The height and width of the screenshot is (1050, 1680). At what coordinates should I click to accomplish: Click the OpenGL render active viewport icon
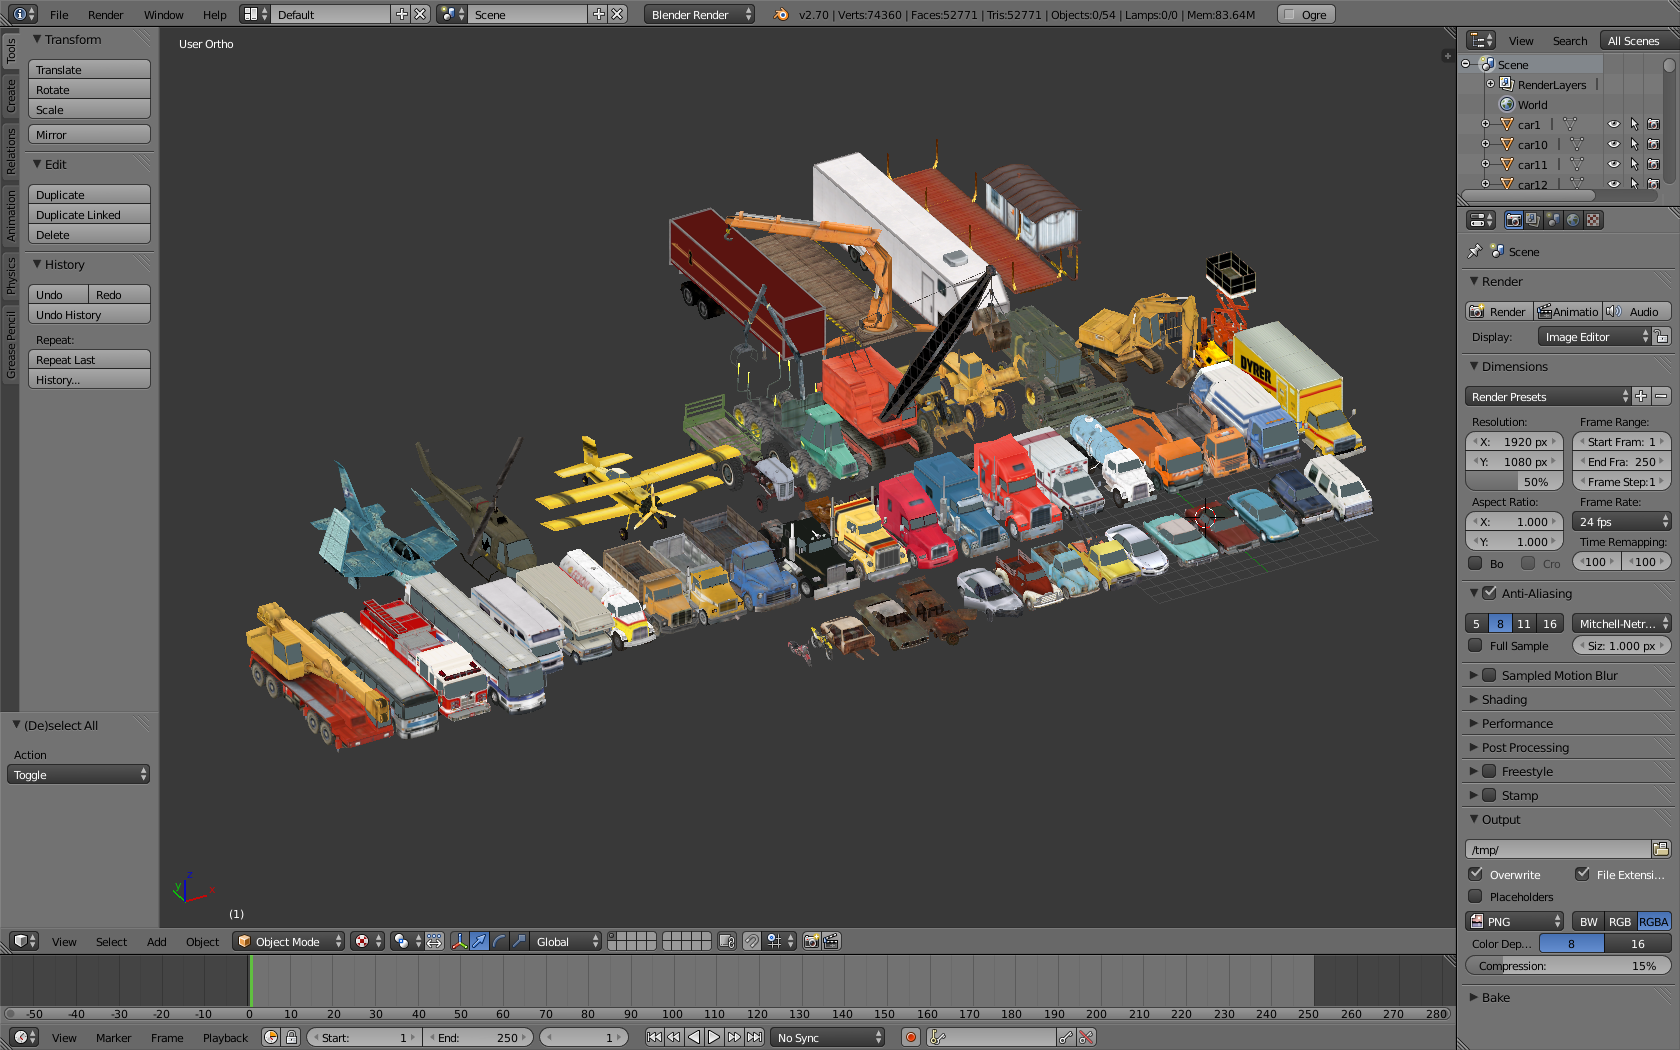(x=811, y=941)
